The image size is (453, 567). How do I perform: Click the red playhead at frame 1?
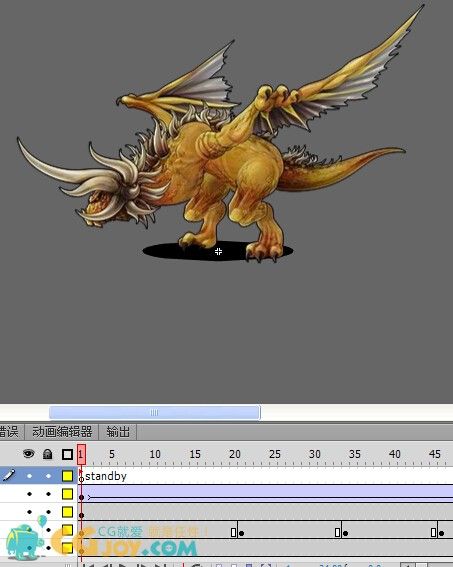[x=81, y=454]
